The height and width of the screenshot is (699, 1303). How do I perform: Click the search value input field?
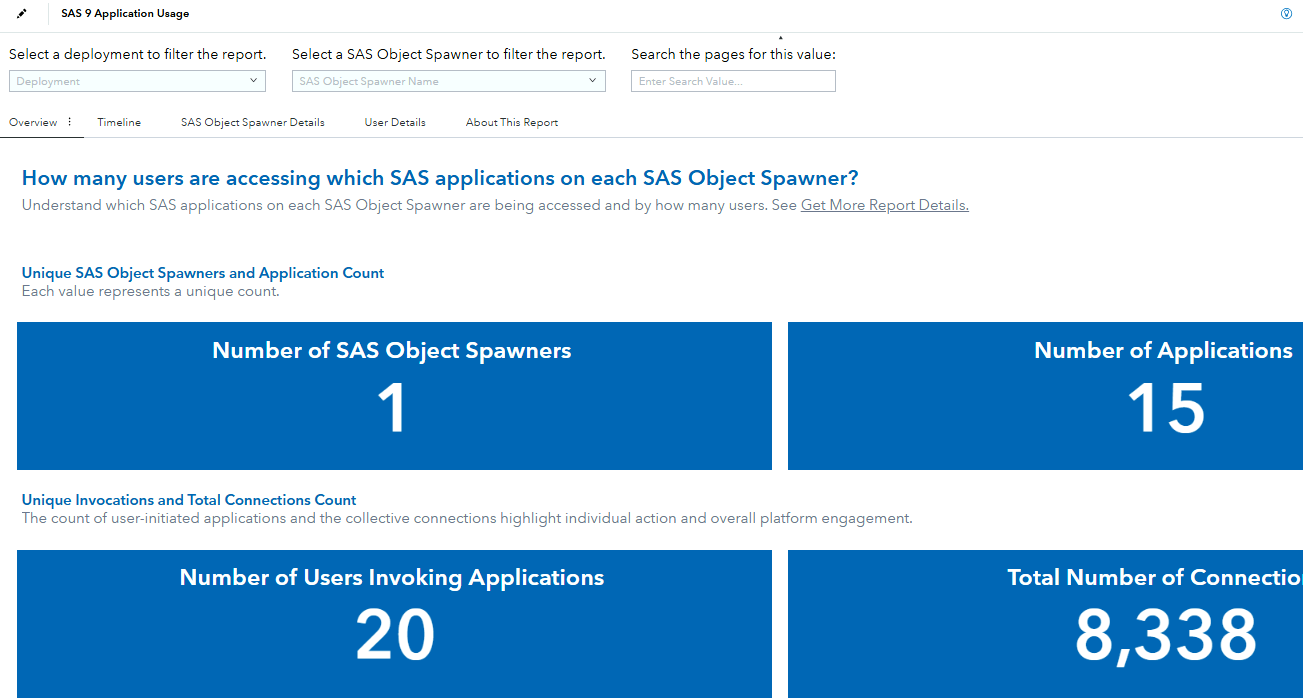click(733, 80)
